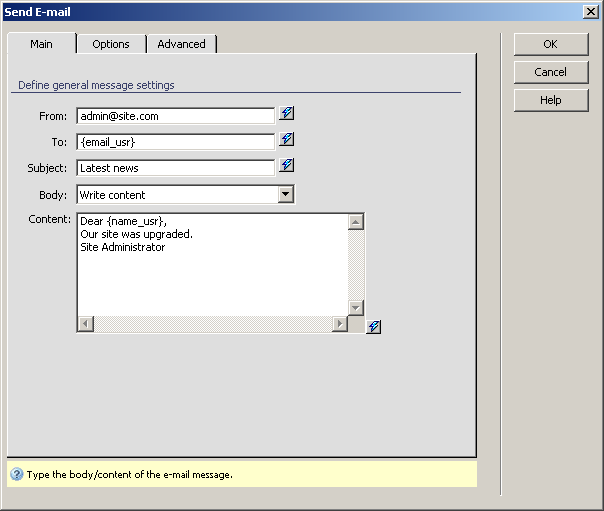This screenshot has height=511, width=604.
Task: Click dynamic data icon beside Subject field
Action: (287, 166)
